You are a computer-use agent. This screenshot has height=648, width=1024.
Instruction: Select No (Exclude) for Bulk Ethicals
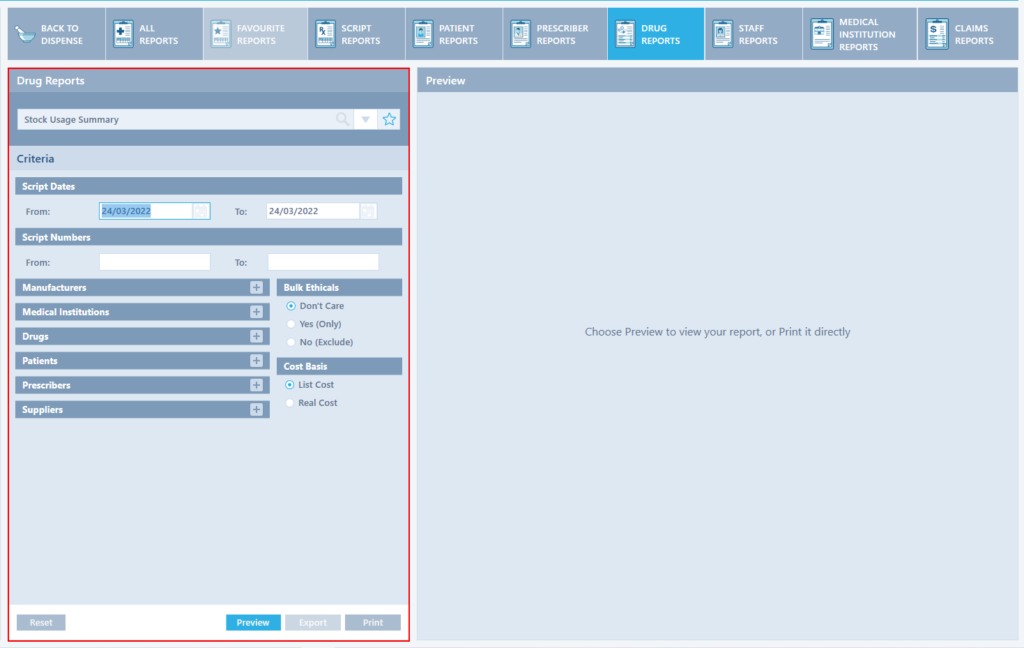291,342
